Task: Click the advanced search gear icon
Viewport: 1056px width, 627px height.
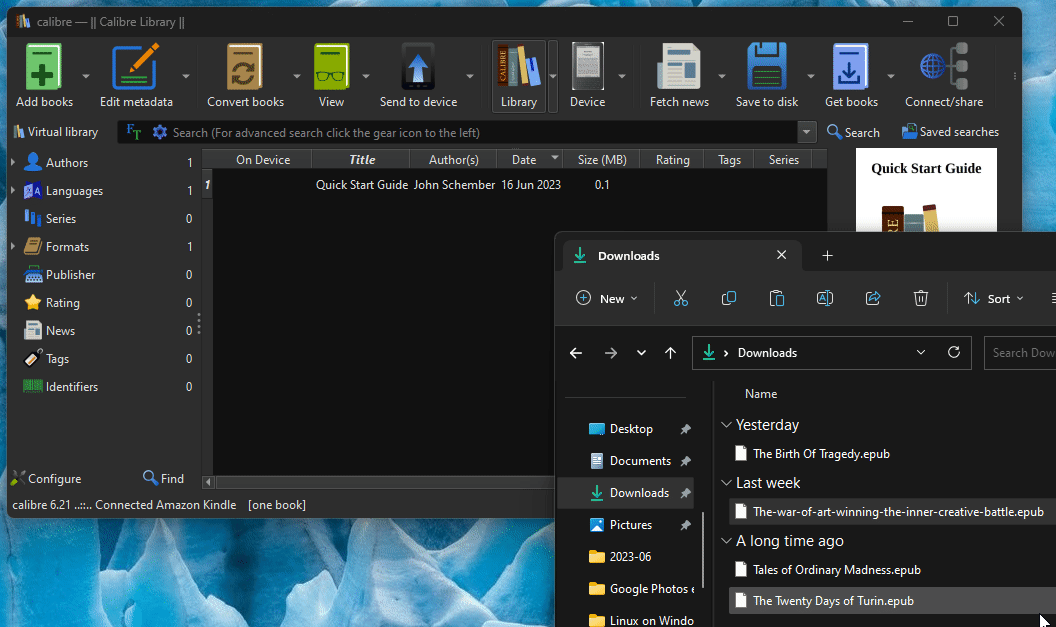Action: 160,132
